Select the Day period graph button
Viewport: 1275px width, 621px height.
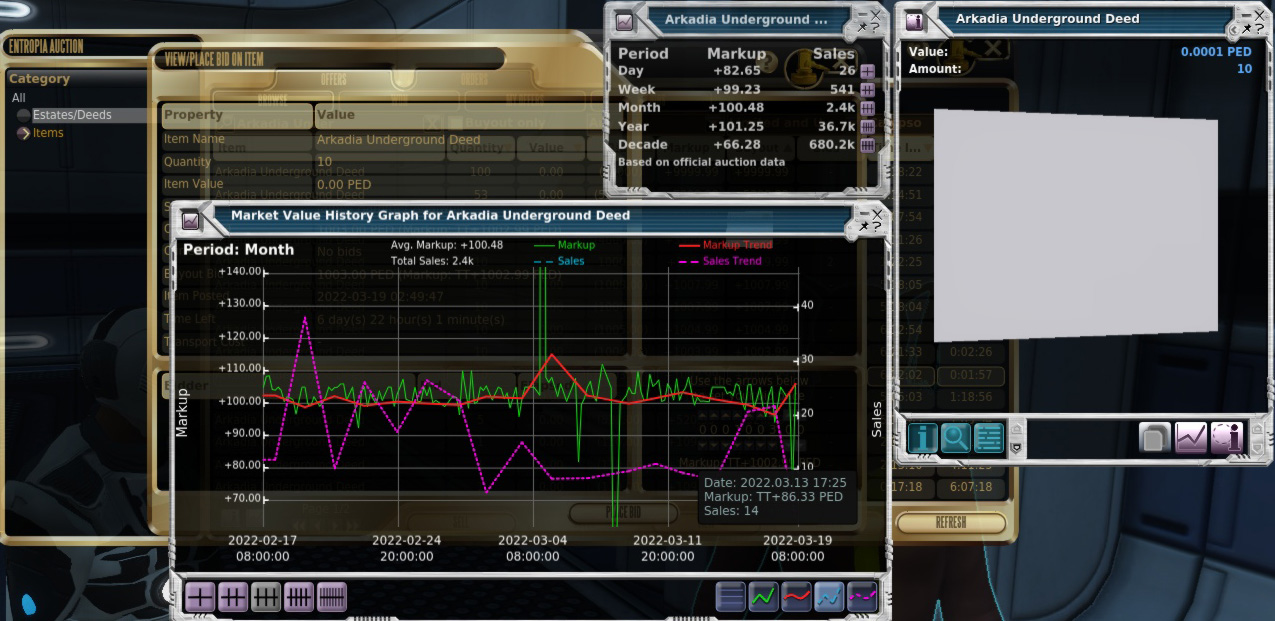coord(200,597)
